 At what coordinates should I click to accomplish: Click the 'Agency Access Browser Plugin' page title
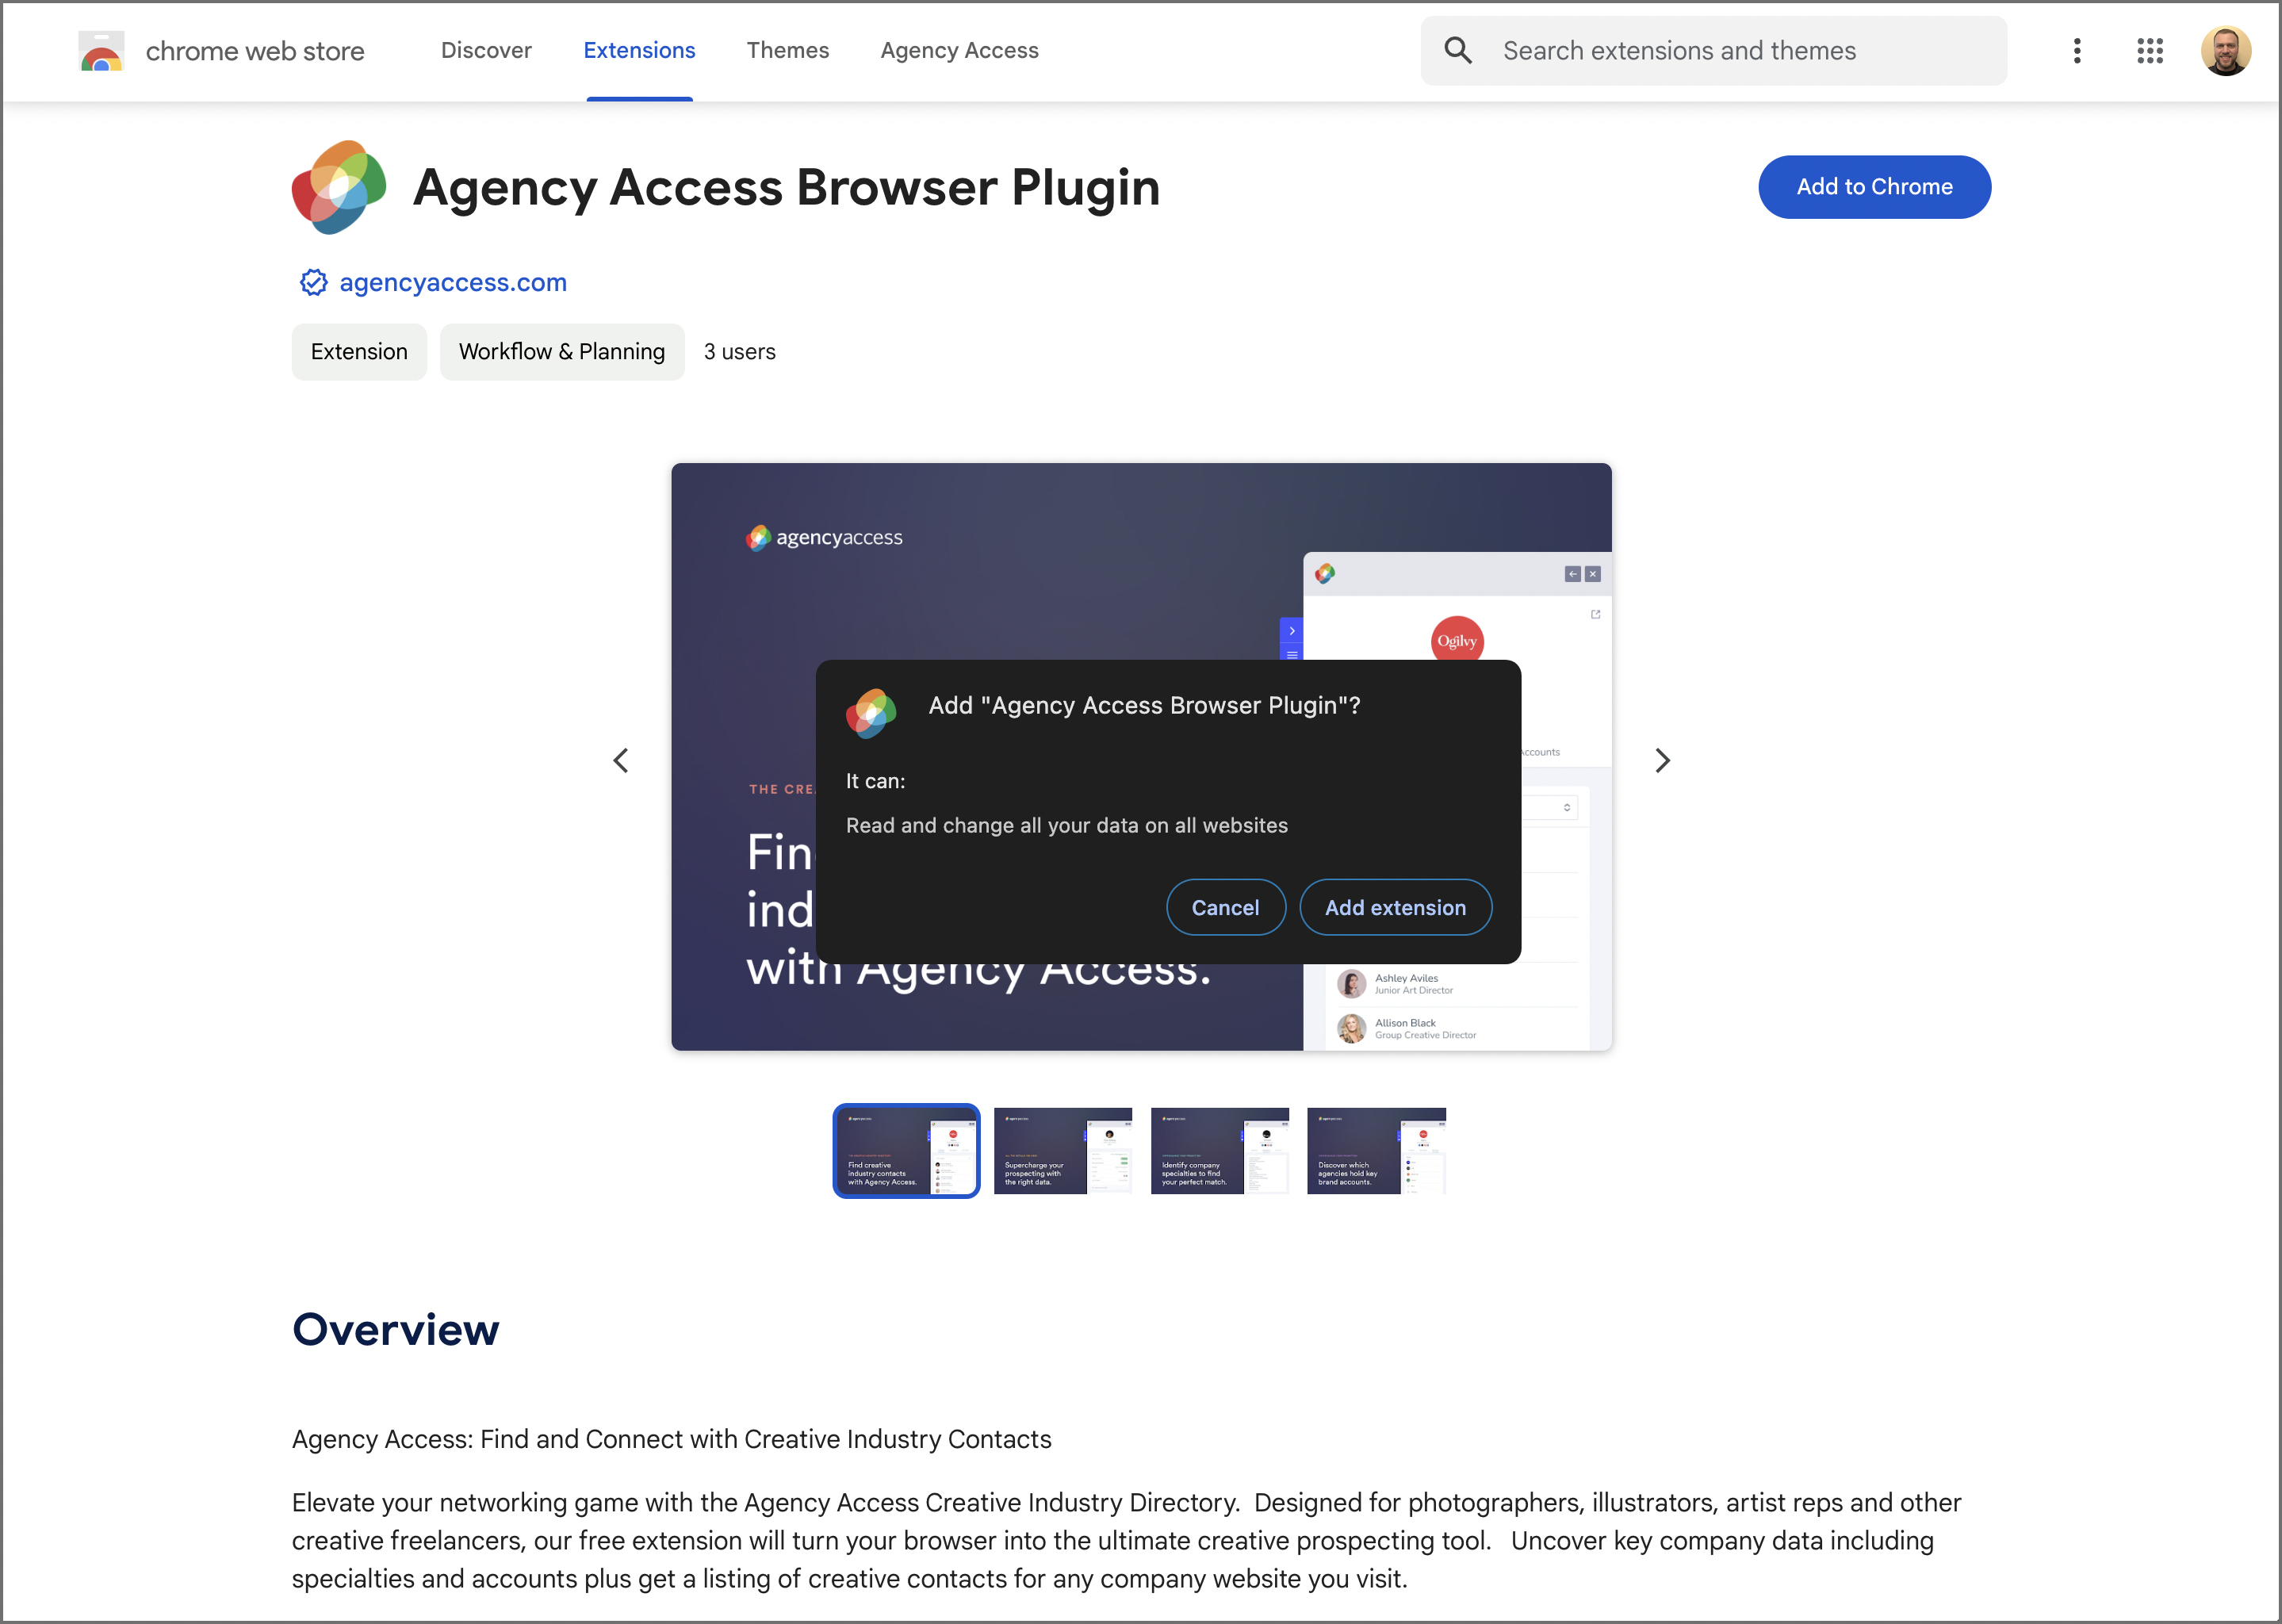point(786,187)
